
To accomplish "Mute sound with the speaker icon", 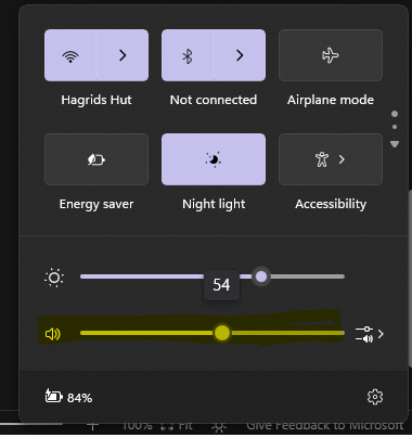I will [53, 334].
